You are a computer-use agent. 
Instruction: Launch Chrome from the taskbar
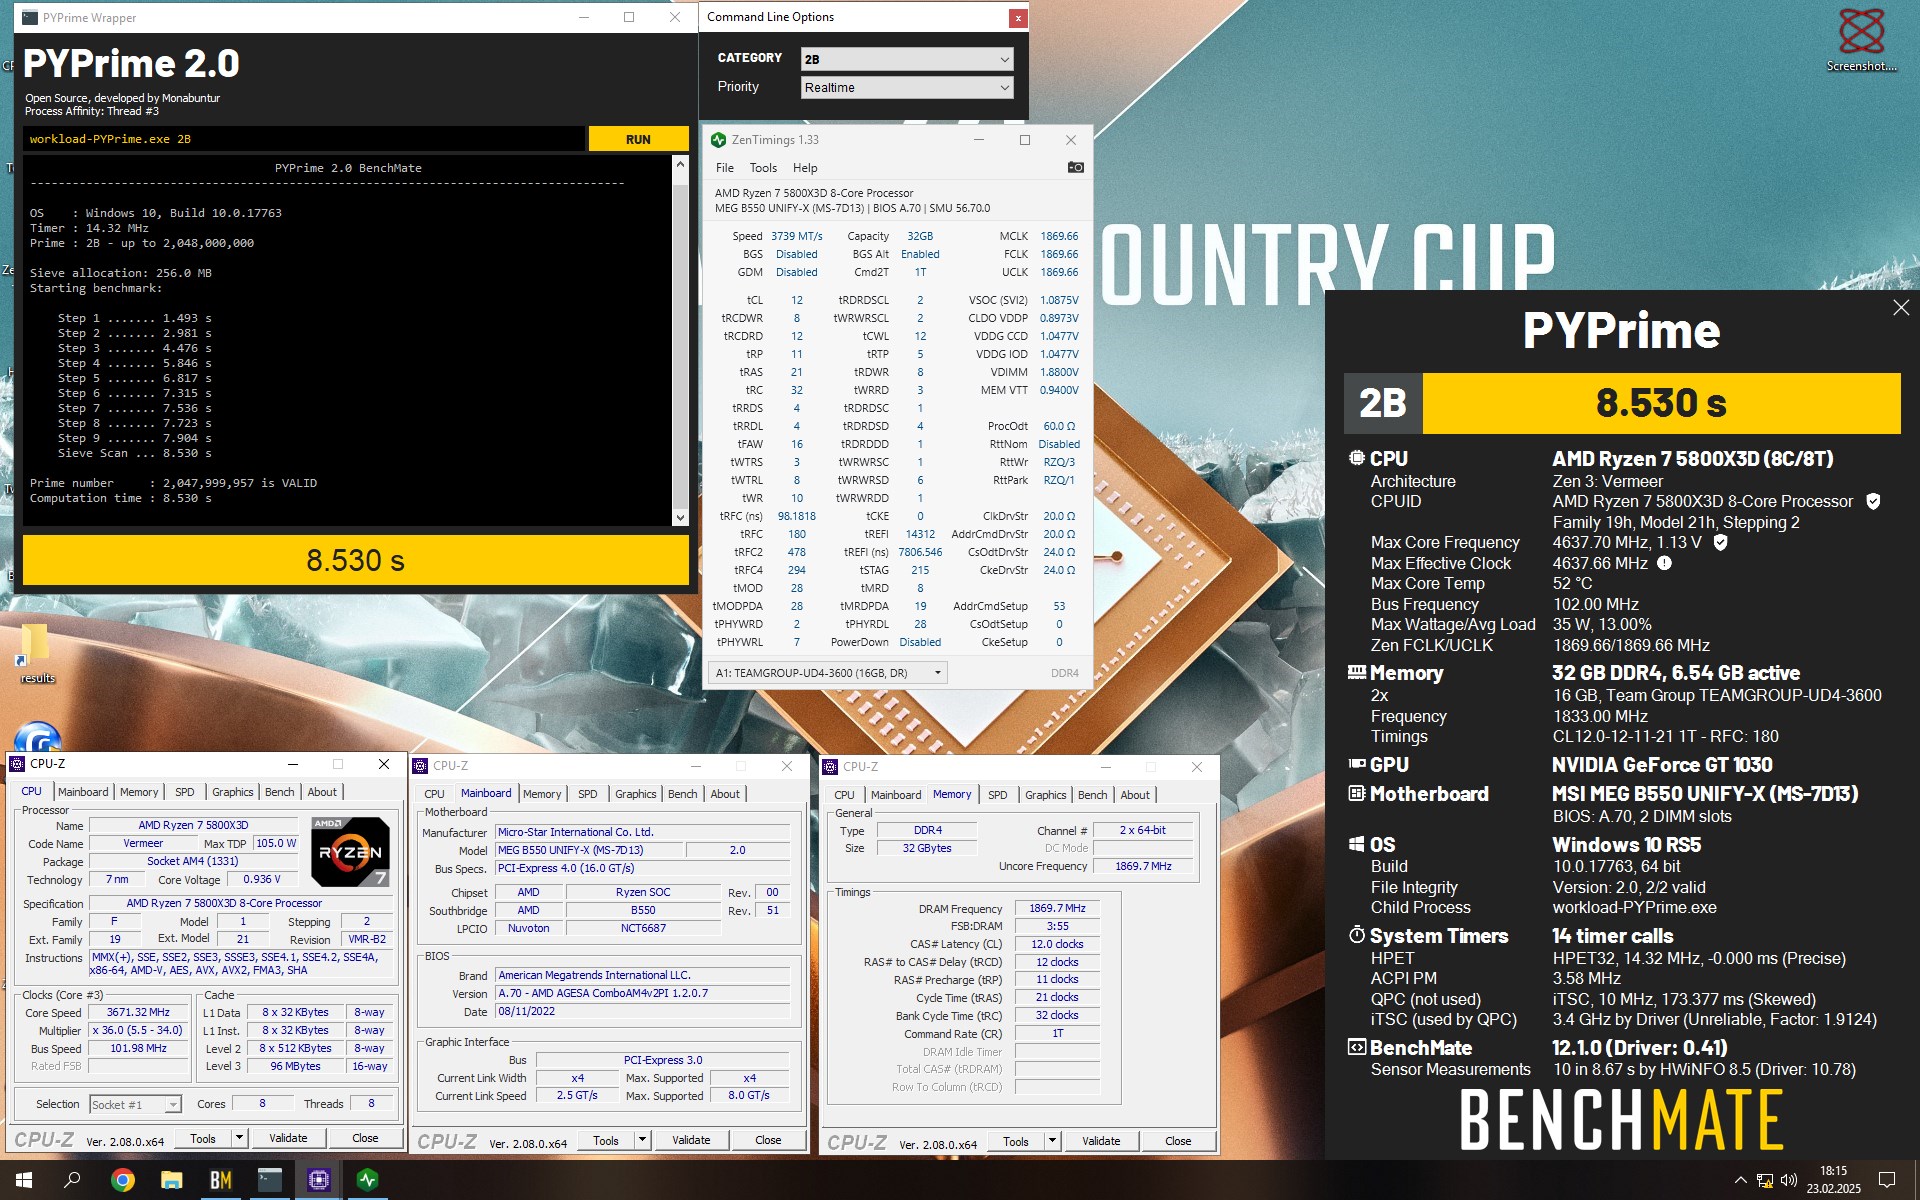[x=122, y=1180]
